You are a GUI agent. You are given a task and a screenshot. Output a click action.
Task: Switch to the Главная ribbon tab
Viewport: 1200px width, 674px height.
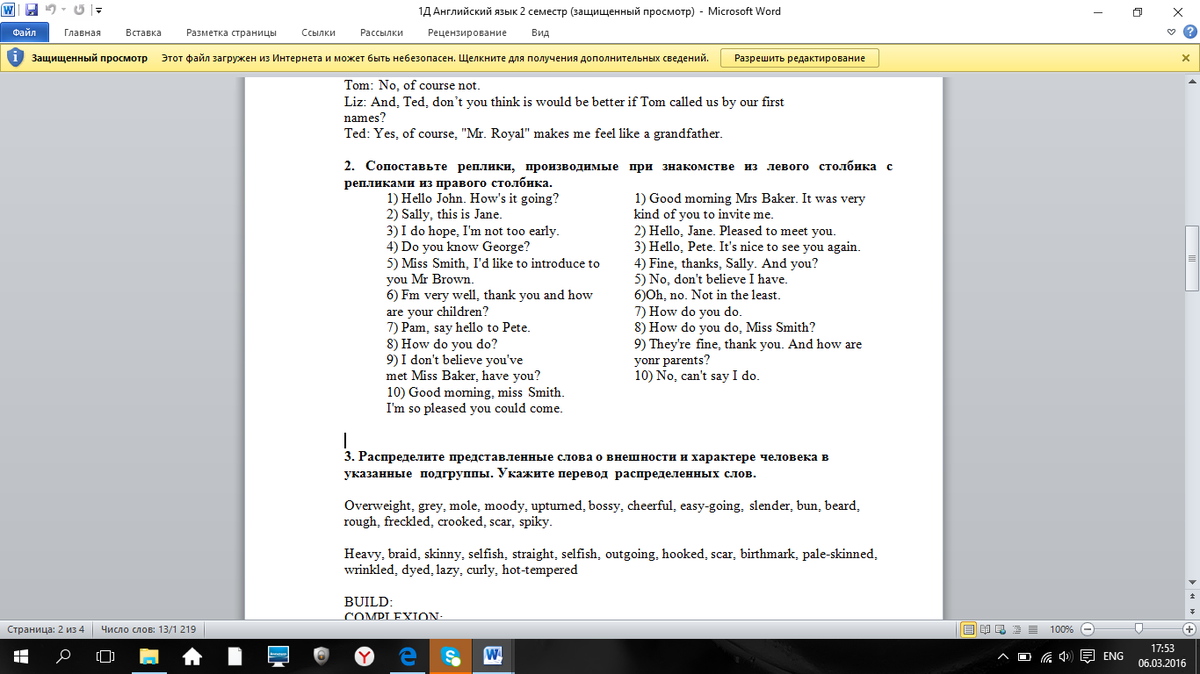[x=82, y=33]
